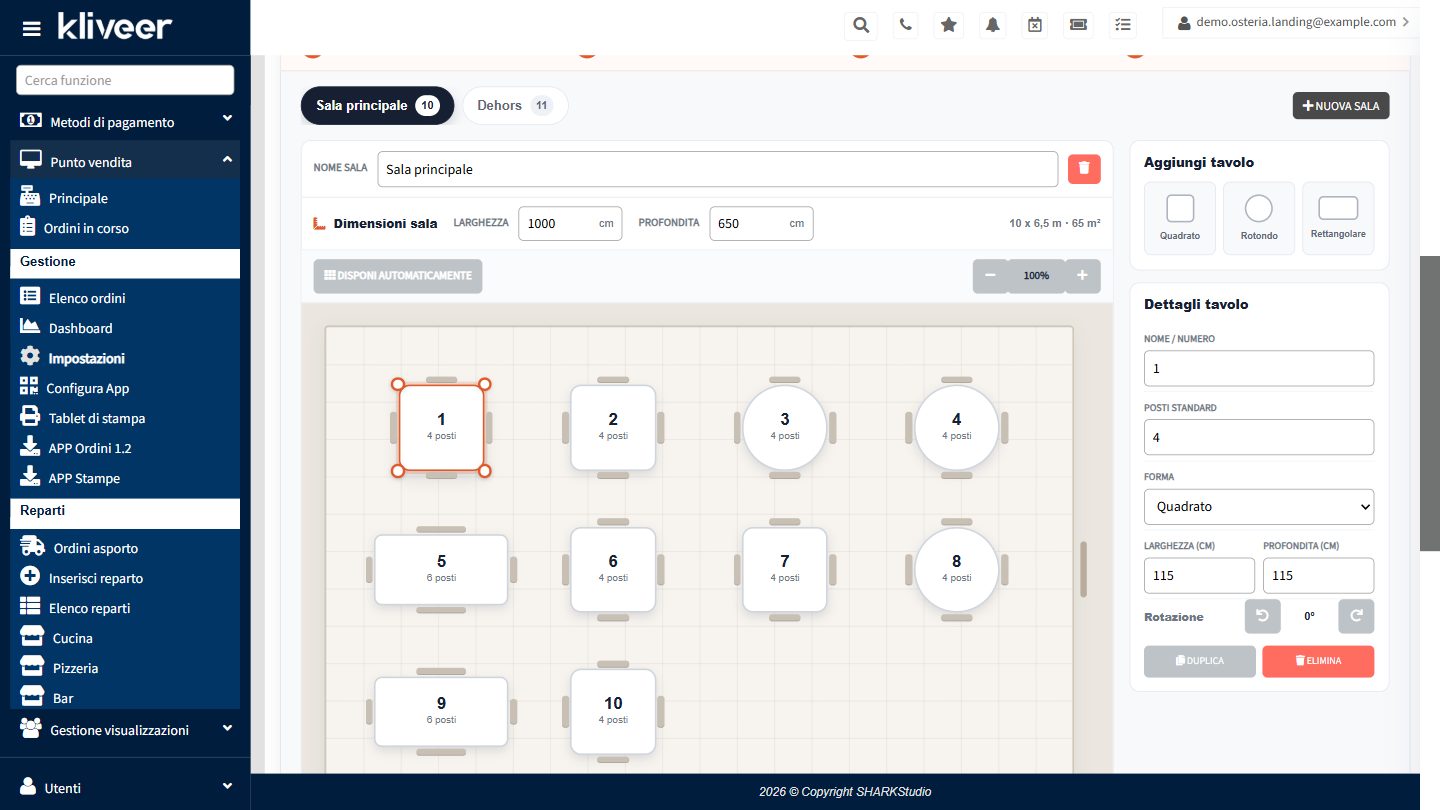Add a Rettangolare table
1440x810 pixels.
coord(1338,218)
